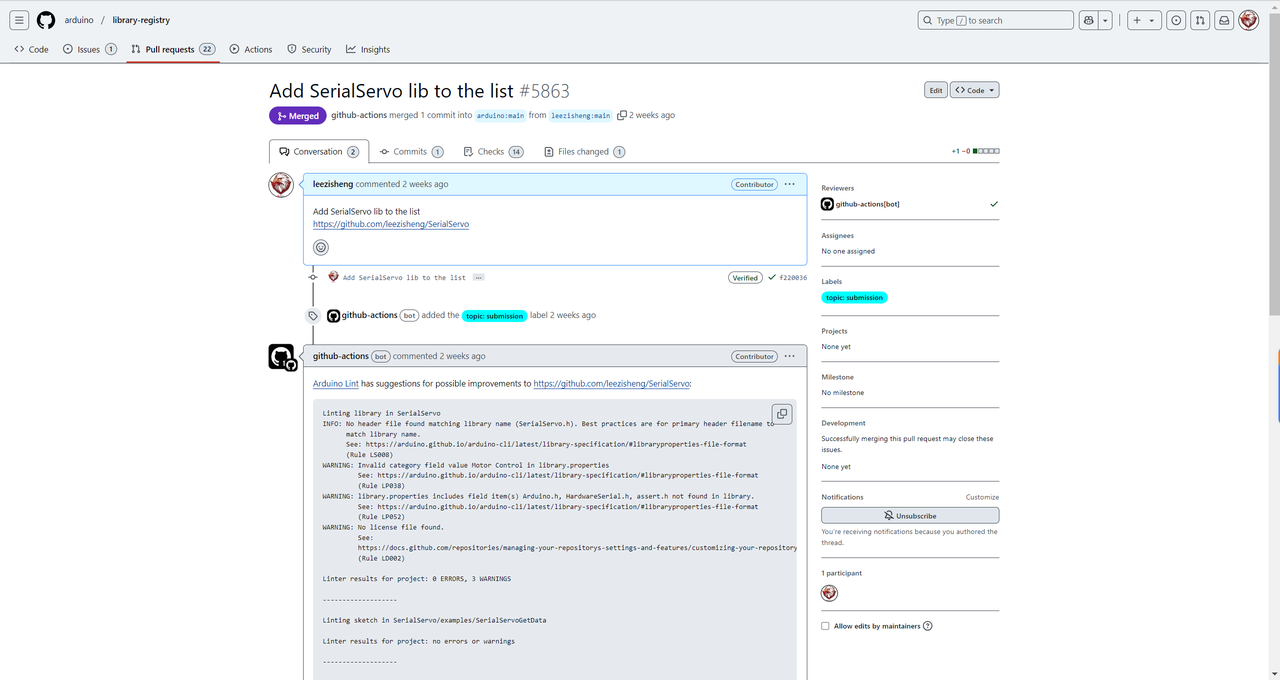Copy the Arduino Lint output code block
The image size is (1280, 680).
(782, 414)
